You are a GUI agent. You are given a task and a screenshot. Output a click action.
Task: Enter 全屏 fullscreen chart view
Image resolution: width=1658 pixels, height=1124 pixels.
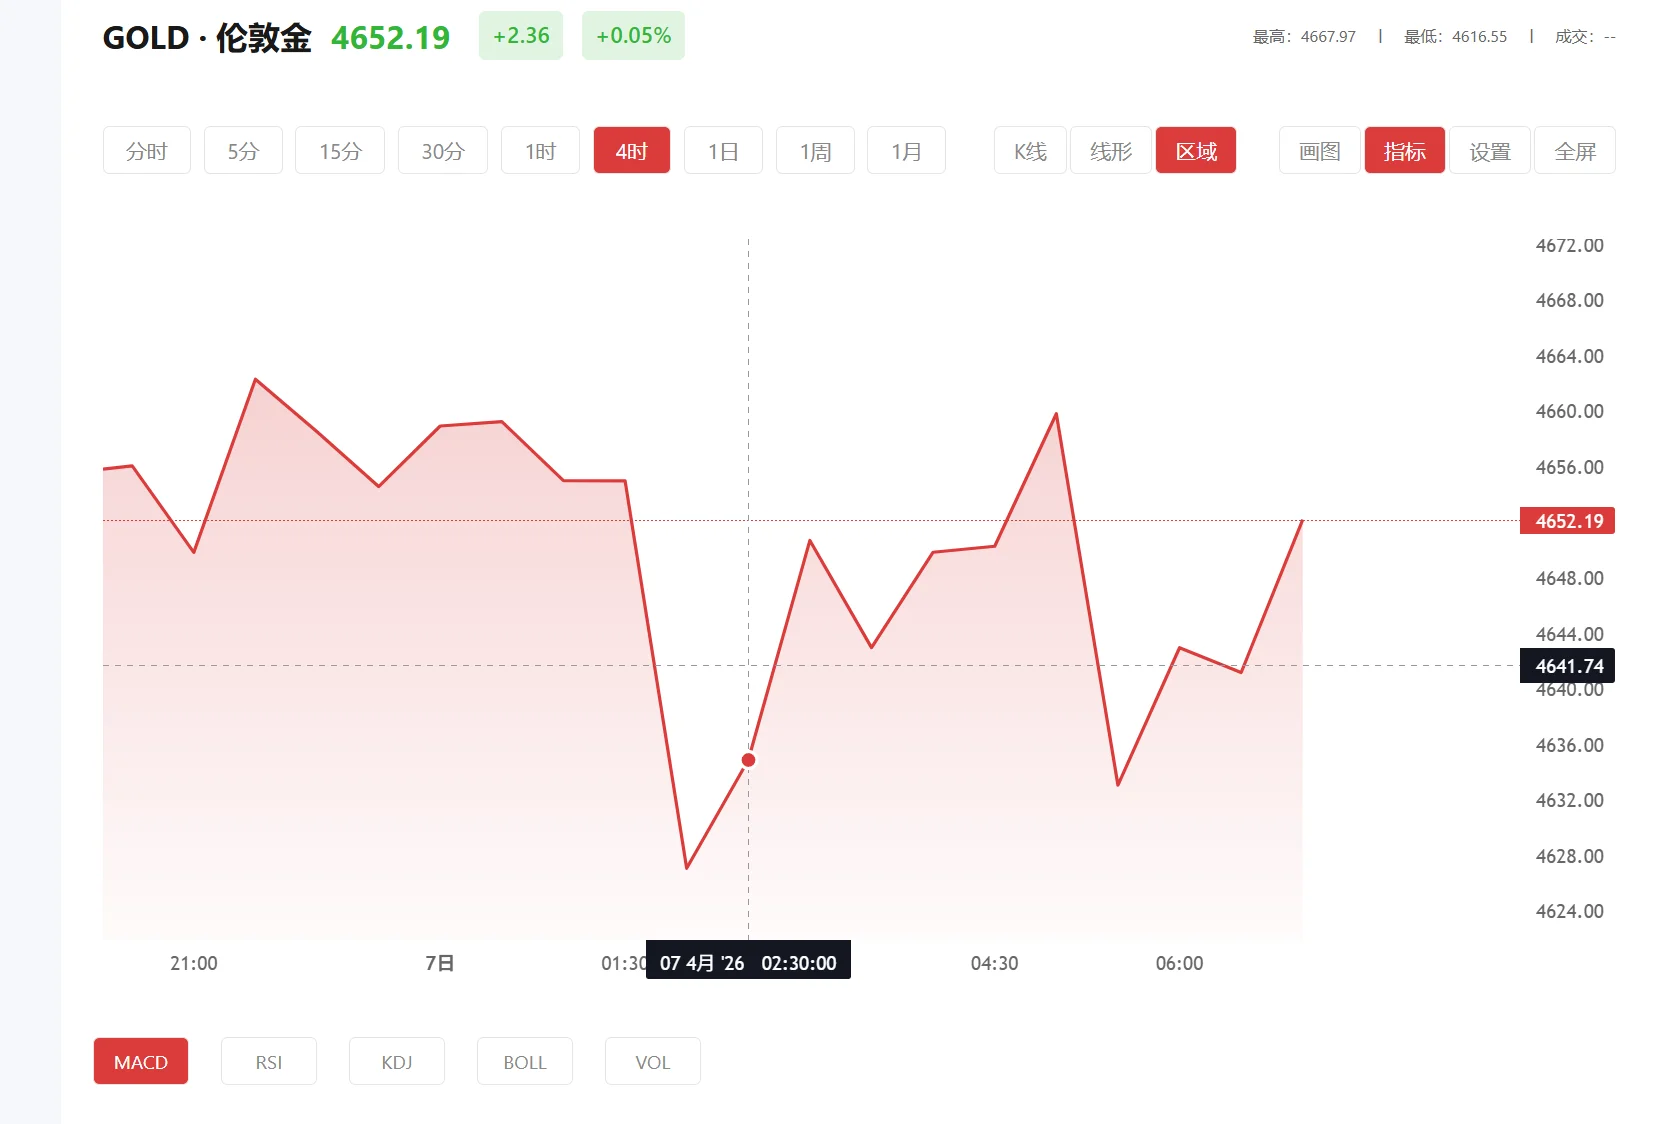1575,150
